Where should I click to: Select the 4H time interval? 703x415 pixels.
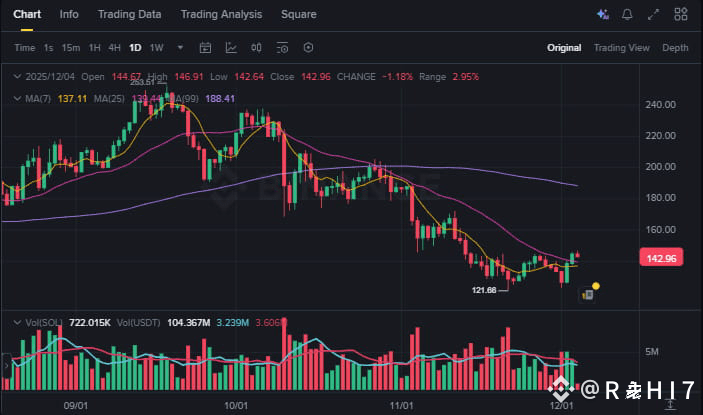coord(114,48)
